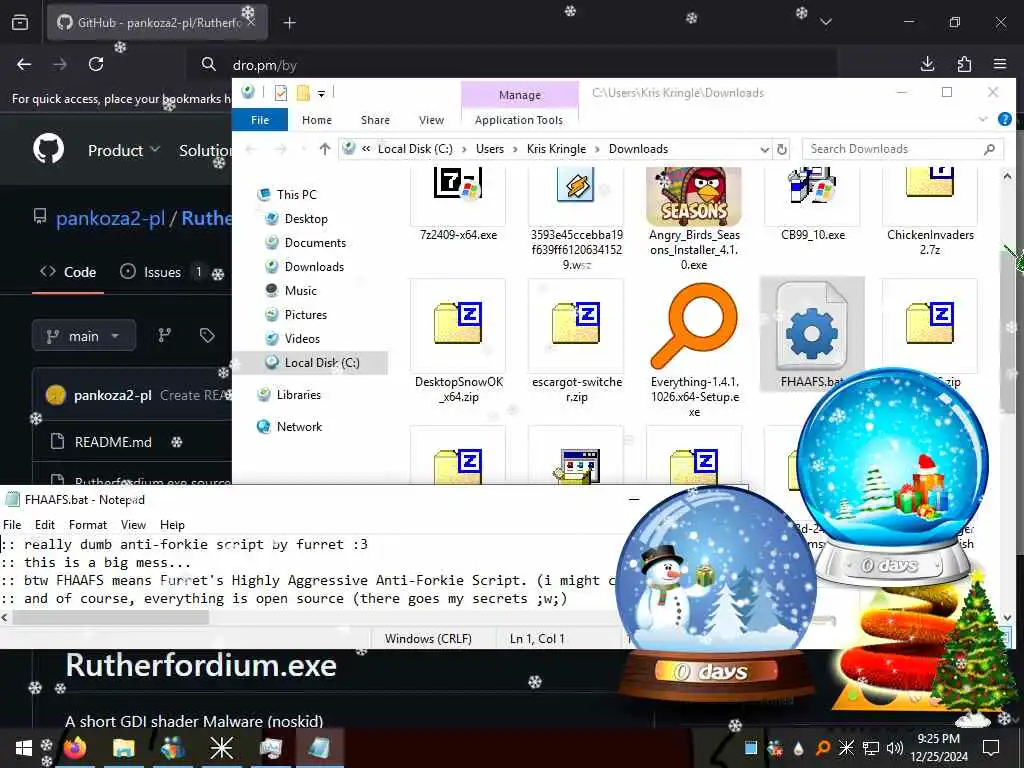Open a new Firefox tab
Image resolution: width=1024 pixels, height=768 pixels.
289,23
